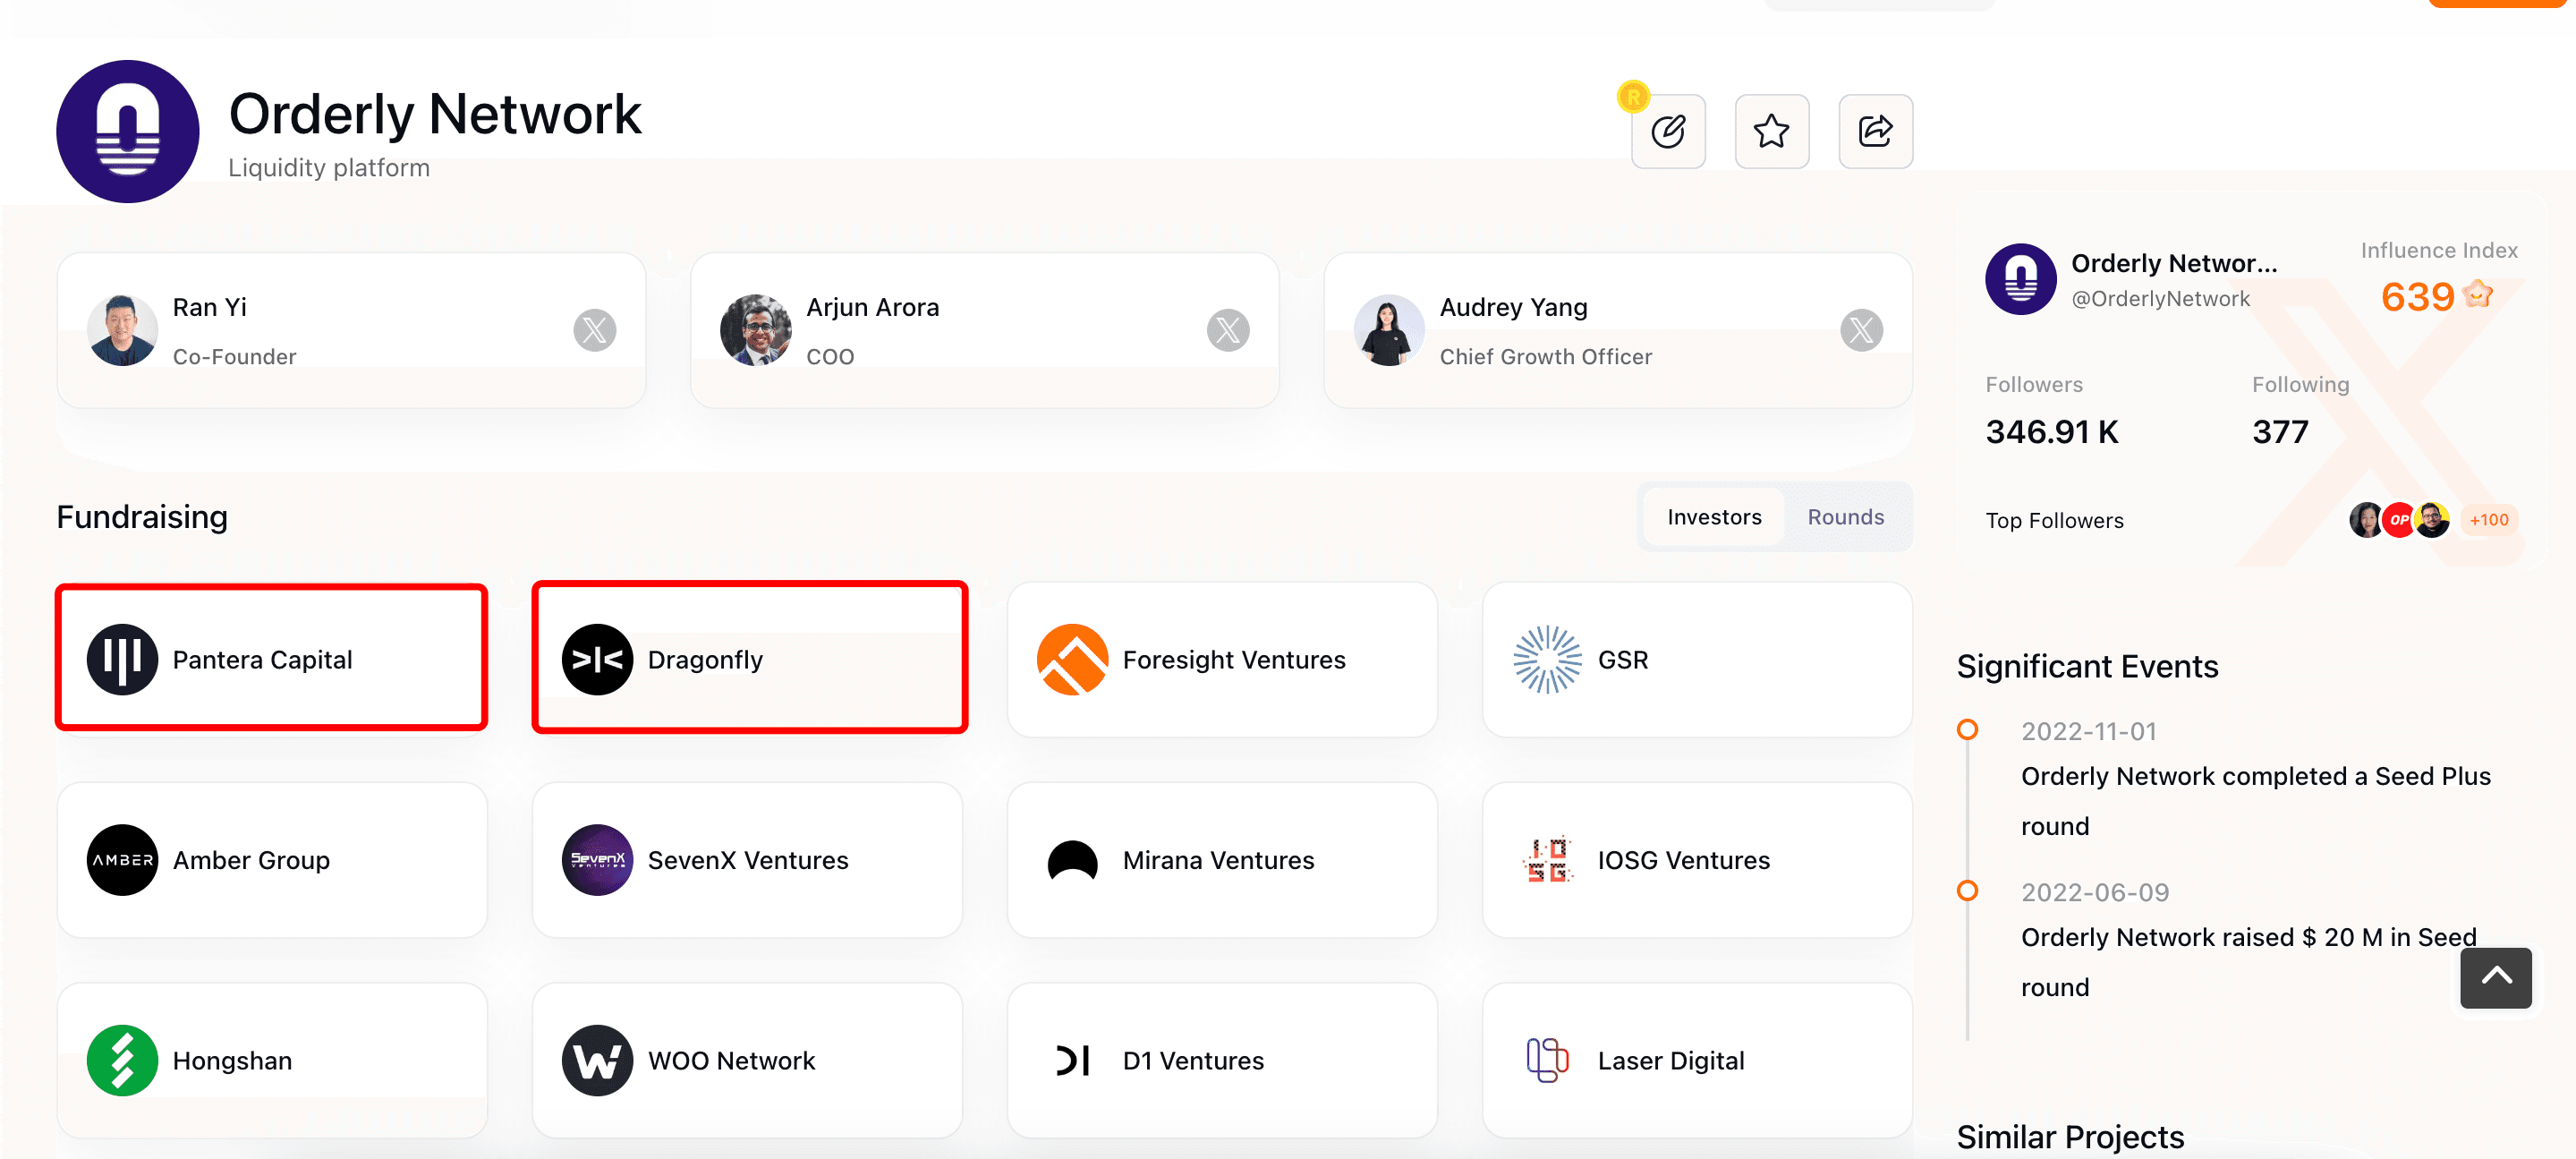2576x1159 pixels.
Task: Click the 346.91 K followers count
Action: point(2051,432)
